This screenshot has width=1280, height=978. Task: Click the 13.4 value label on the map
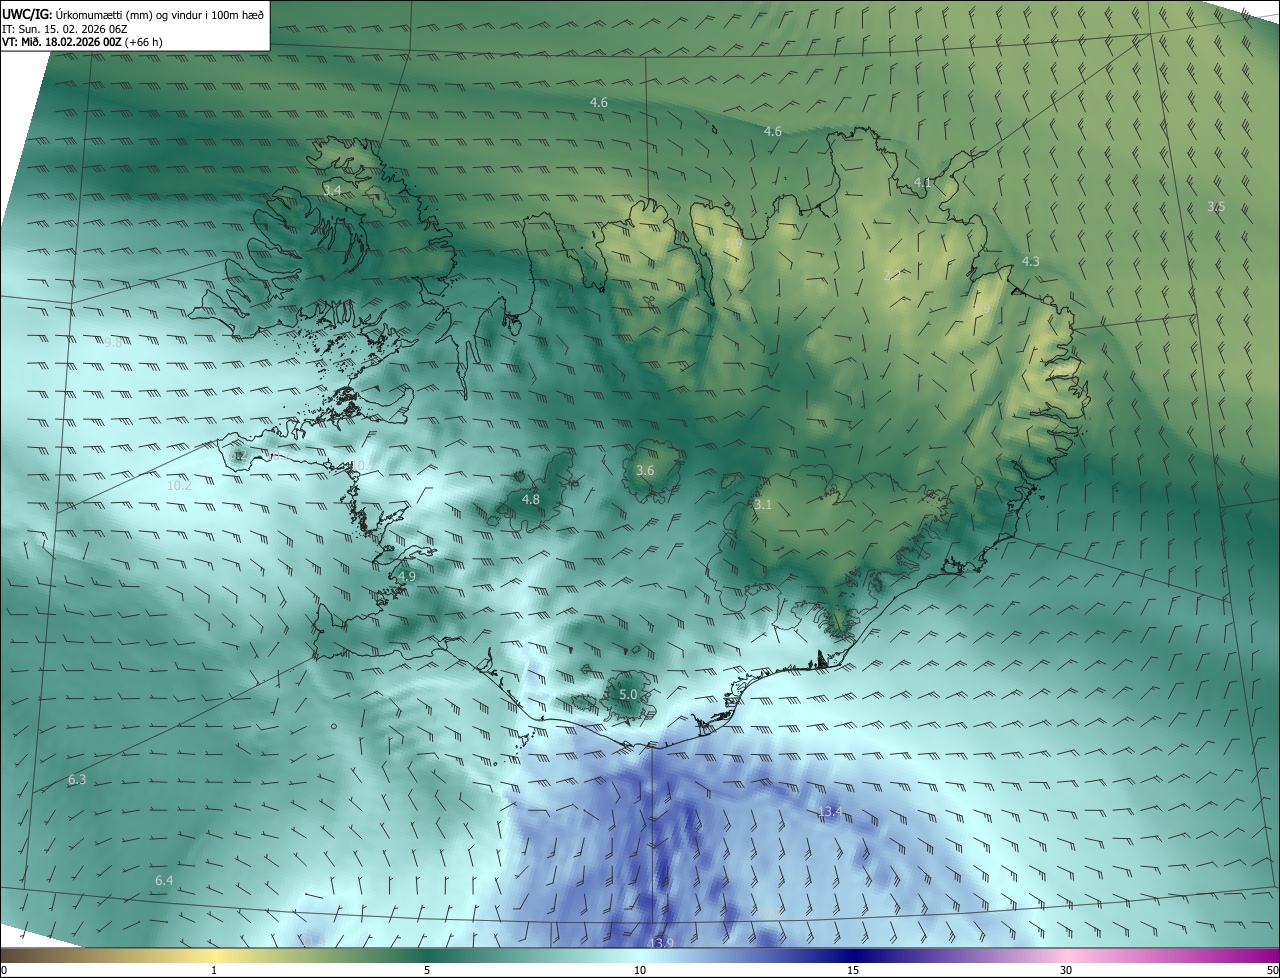(830, 811)
